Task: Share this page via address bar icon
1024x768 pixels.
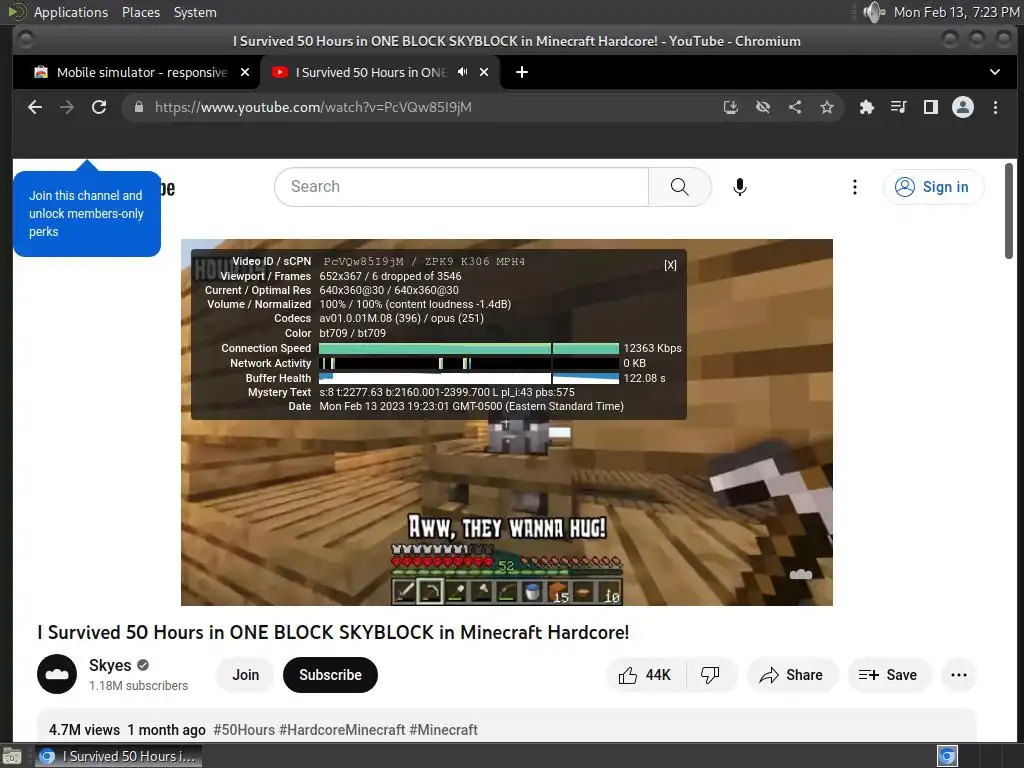Action: (x=795, y=107)
